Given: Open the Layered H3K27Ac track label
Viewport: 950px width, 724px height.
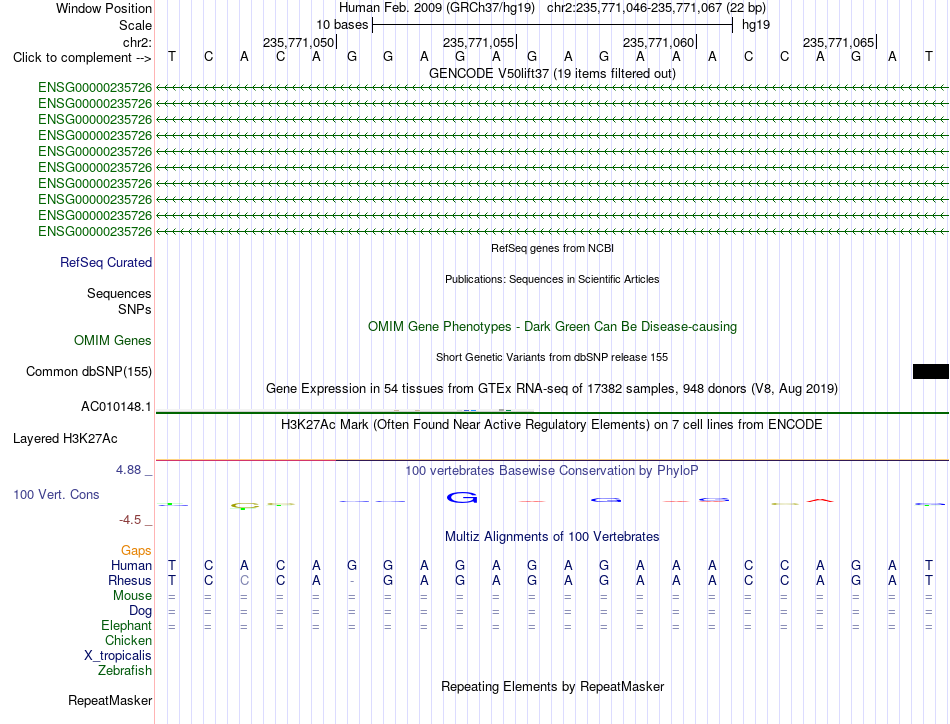Looking at the screenshot, I should (65, 439).
